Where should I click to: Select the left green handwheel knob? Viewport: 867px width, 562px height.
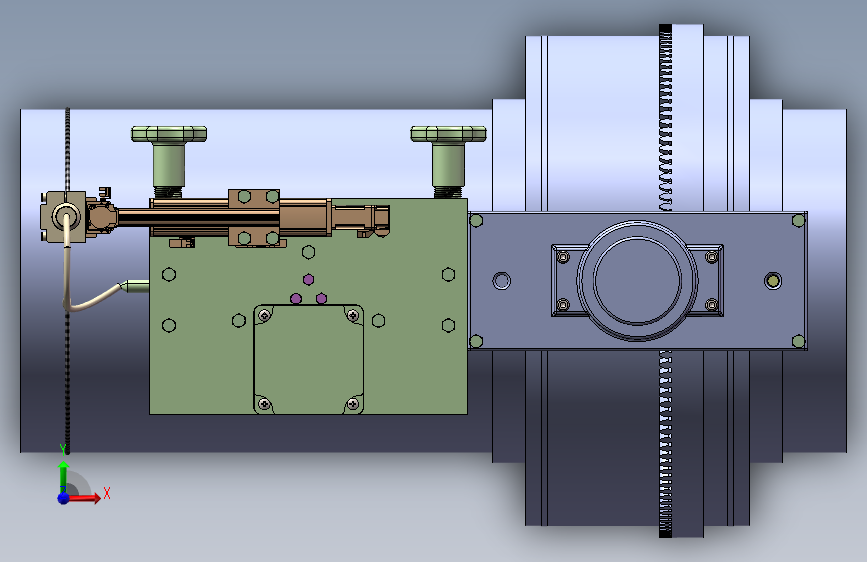(x=169, y=134)
